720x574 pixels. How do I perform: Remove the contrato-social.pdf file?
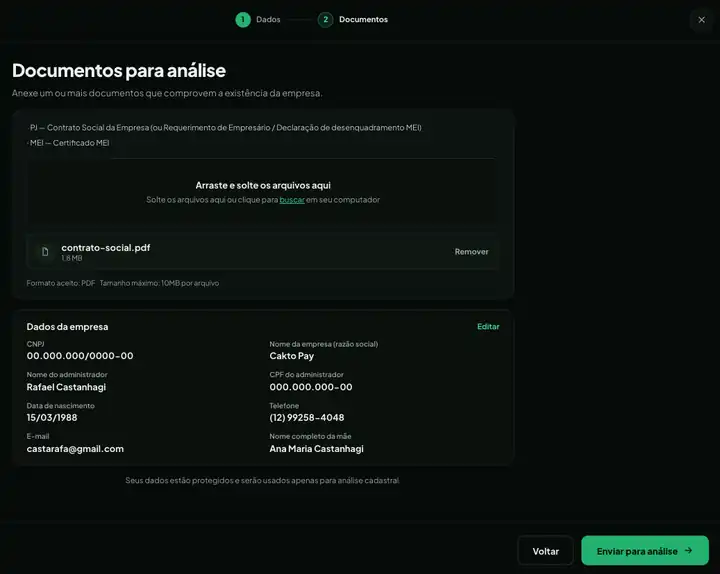tap(472, 252)
